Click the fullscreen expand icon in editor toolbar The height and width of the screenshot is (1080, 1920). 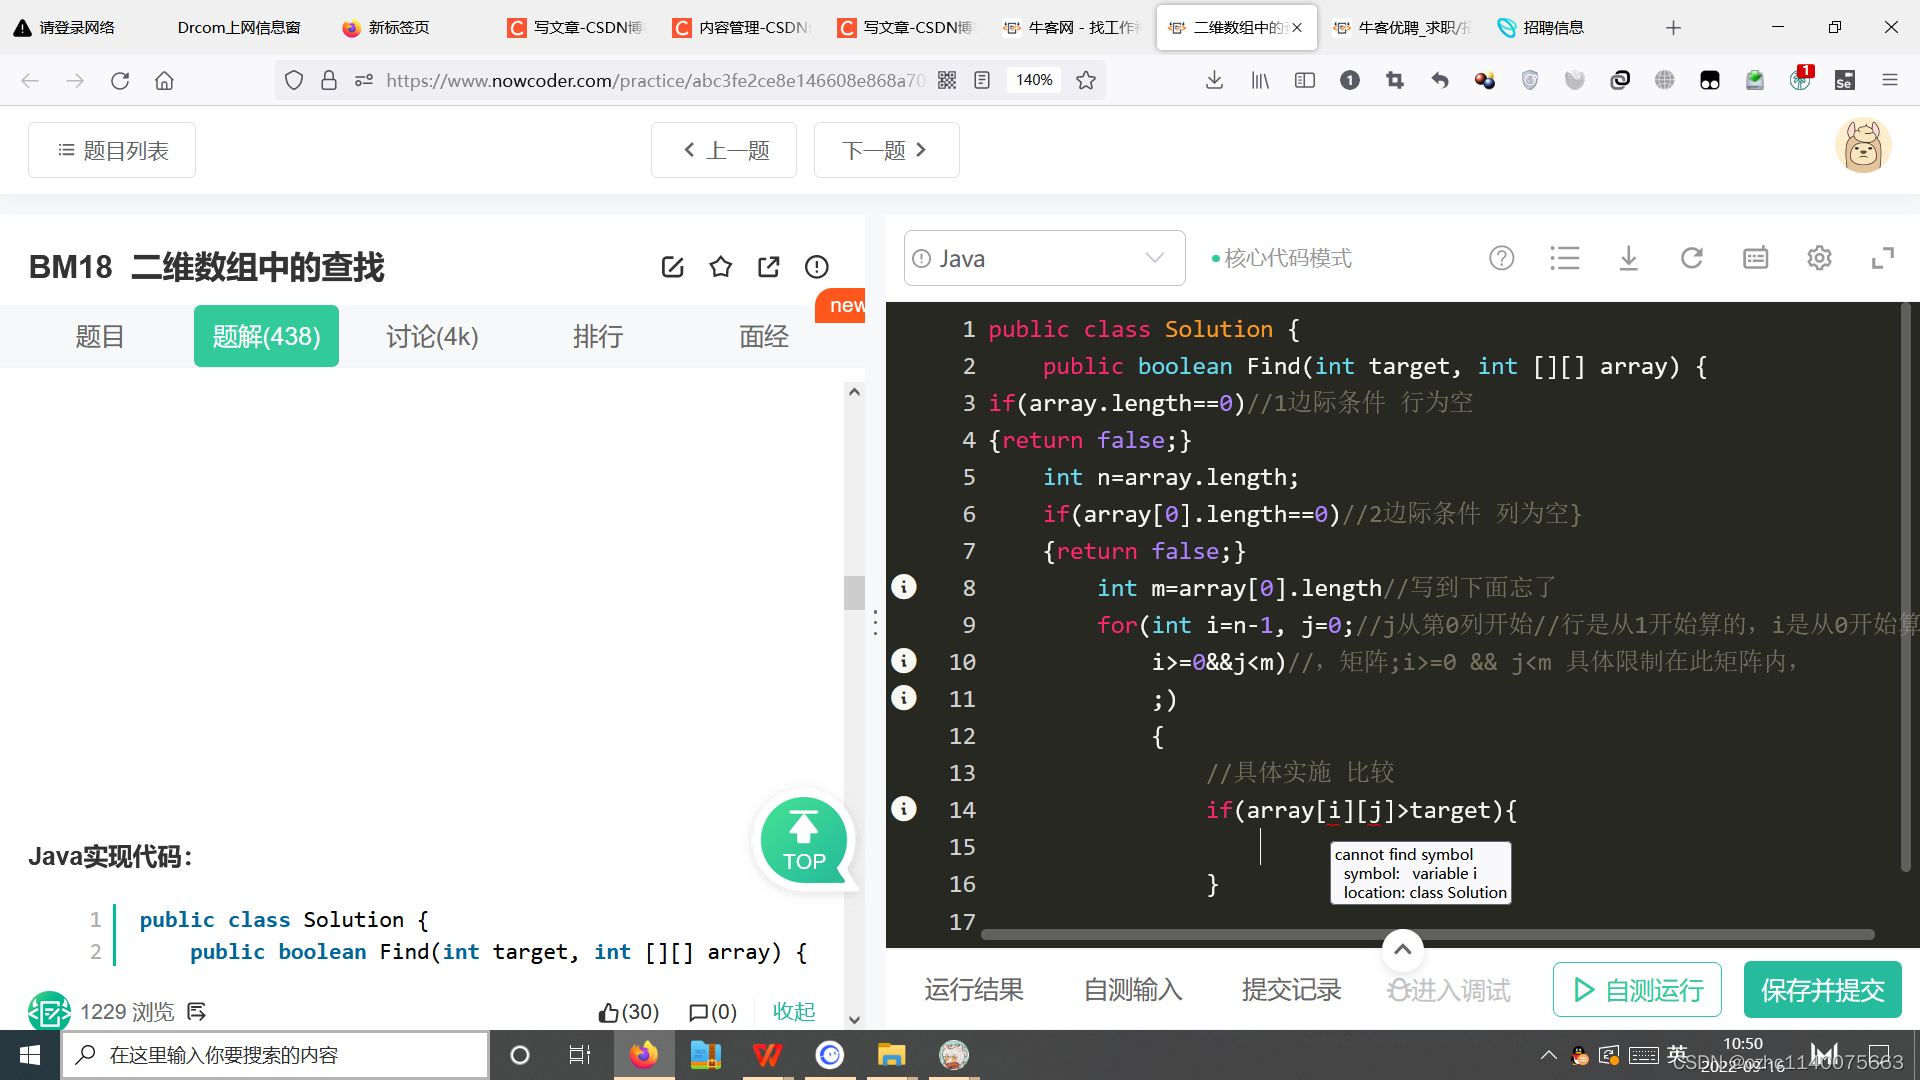[x=1882, y=259]
